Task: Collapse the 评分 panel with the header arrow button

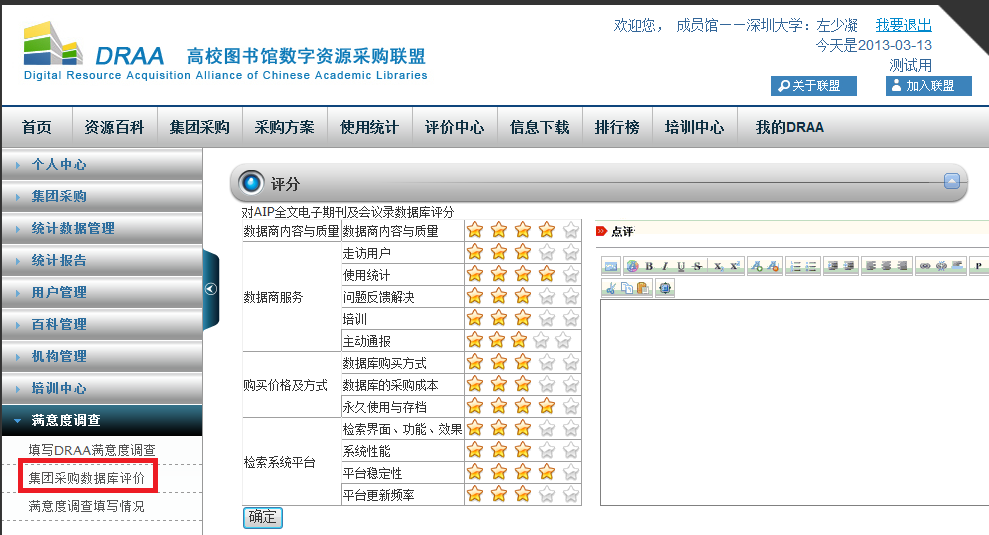Action: click(951, 182)
